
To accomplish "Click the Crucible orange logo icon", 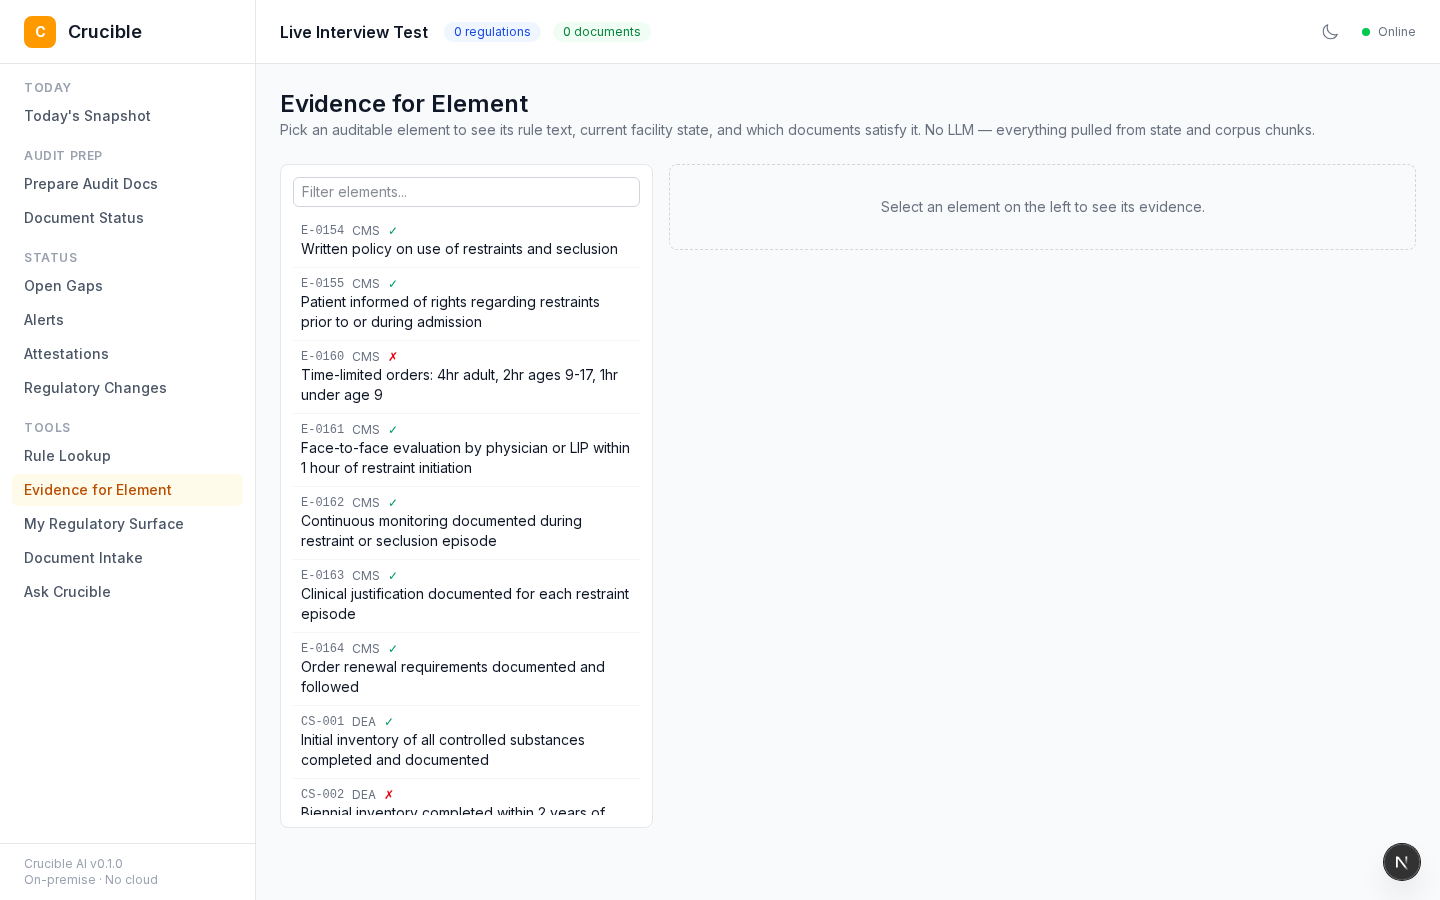I will pos(40,32).
